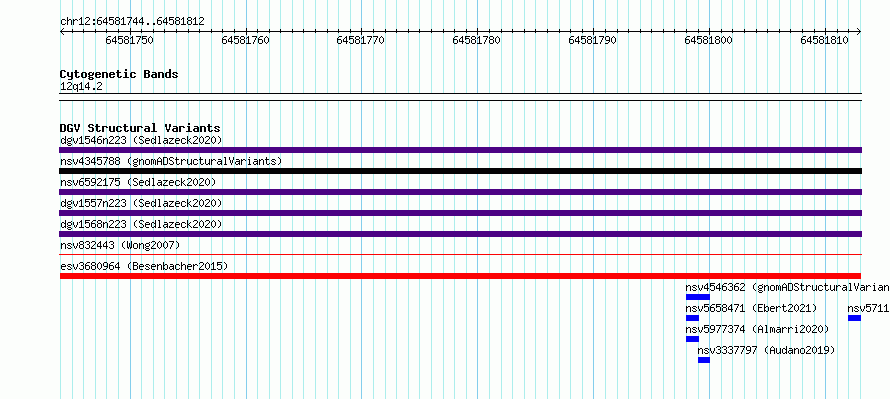The width and height of the screenshot is (890, 399).
Task: Open nsv5977374 (Almarri2020) label
Action: coord(757,329)
